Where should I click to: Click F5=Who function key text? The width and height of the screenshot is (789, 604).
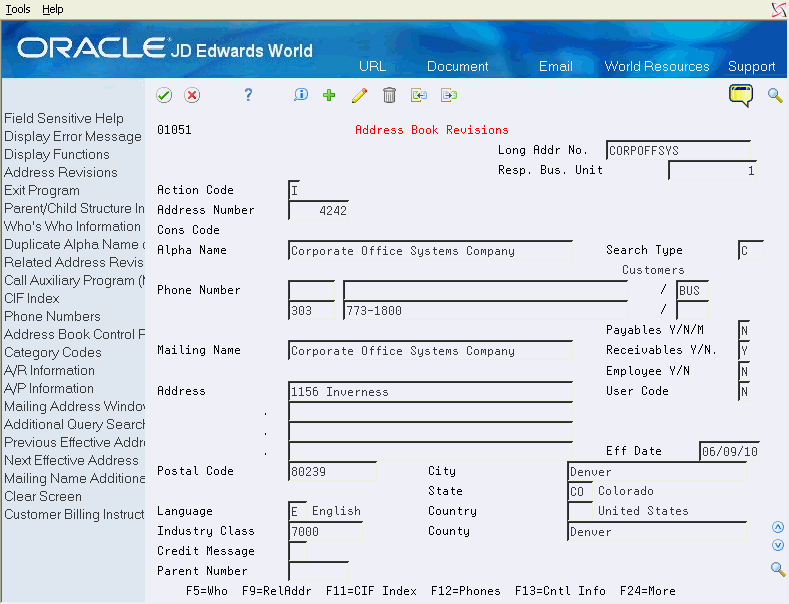pyautogui.click(x=207, y=591)
